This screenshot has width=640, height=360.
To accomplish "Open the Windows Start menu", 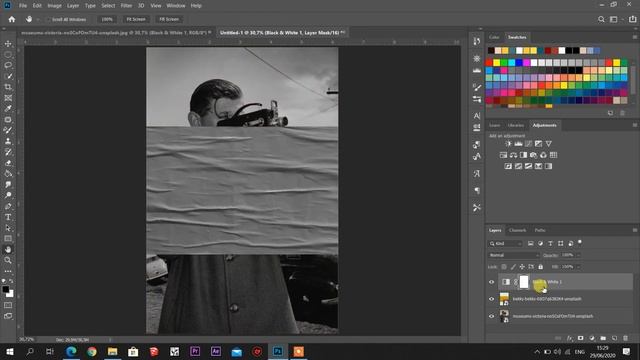I will [x=9, y=351].
